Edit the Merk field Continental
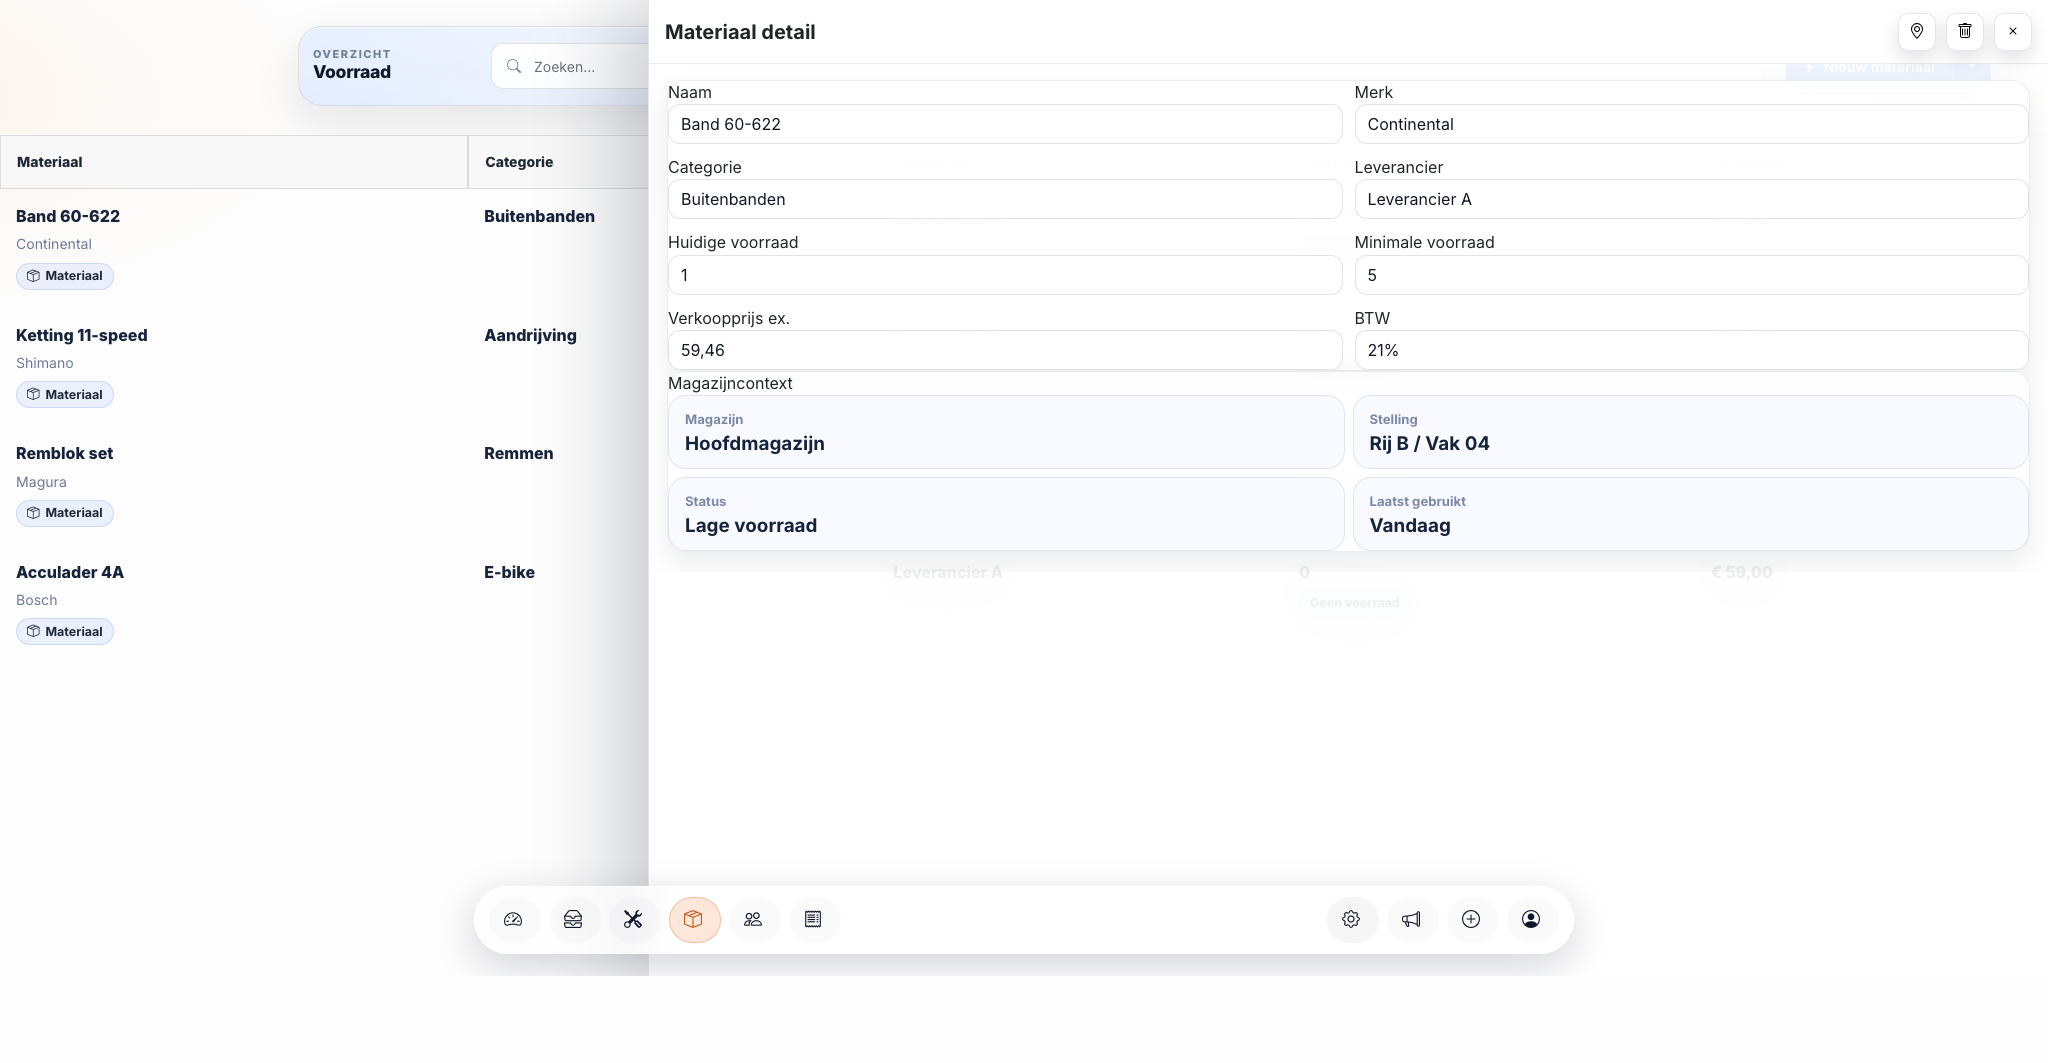This screenshot has width=2048, height=1063. (x=1691, y=124)
